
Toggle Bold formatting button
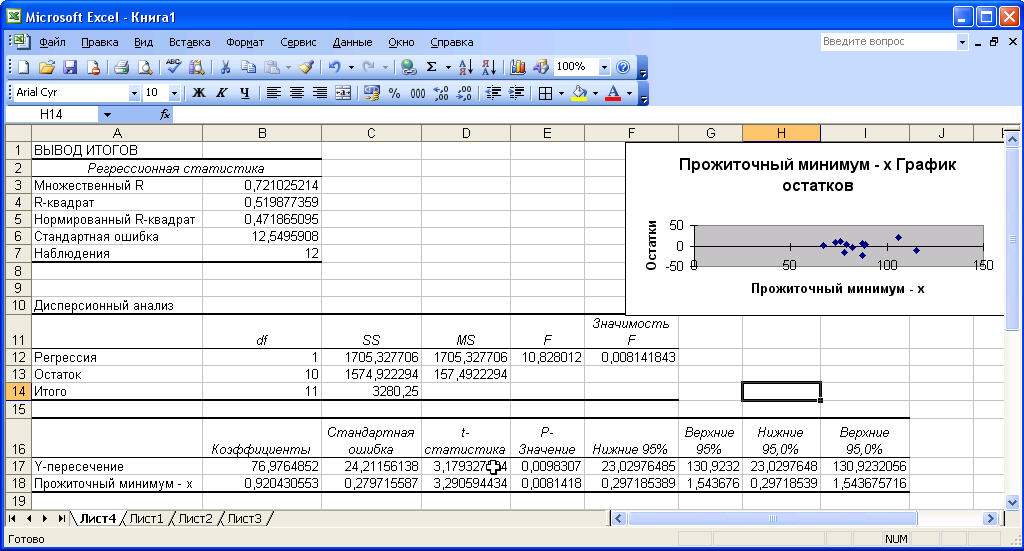point(199,93)
